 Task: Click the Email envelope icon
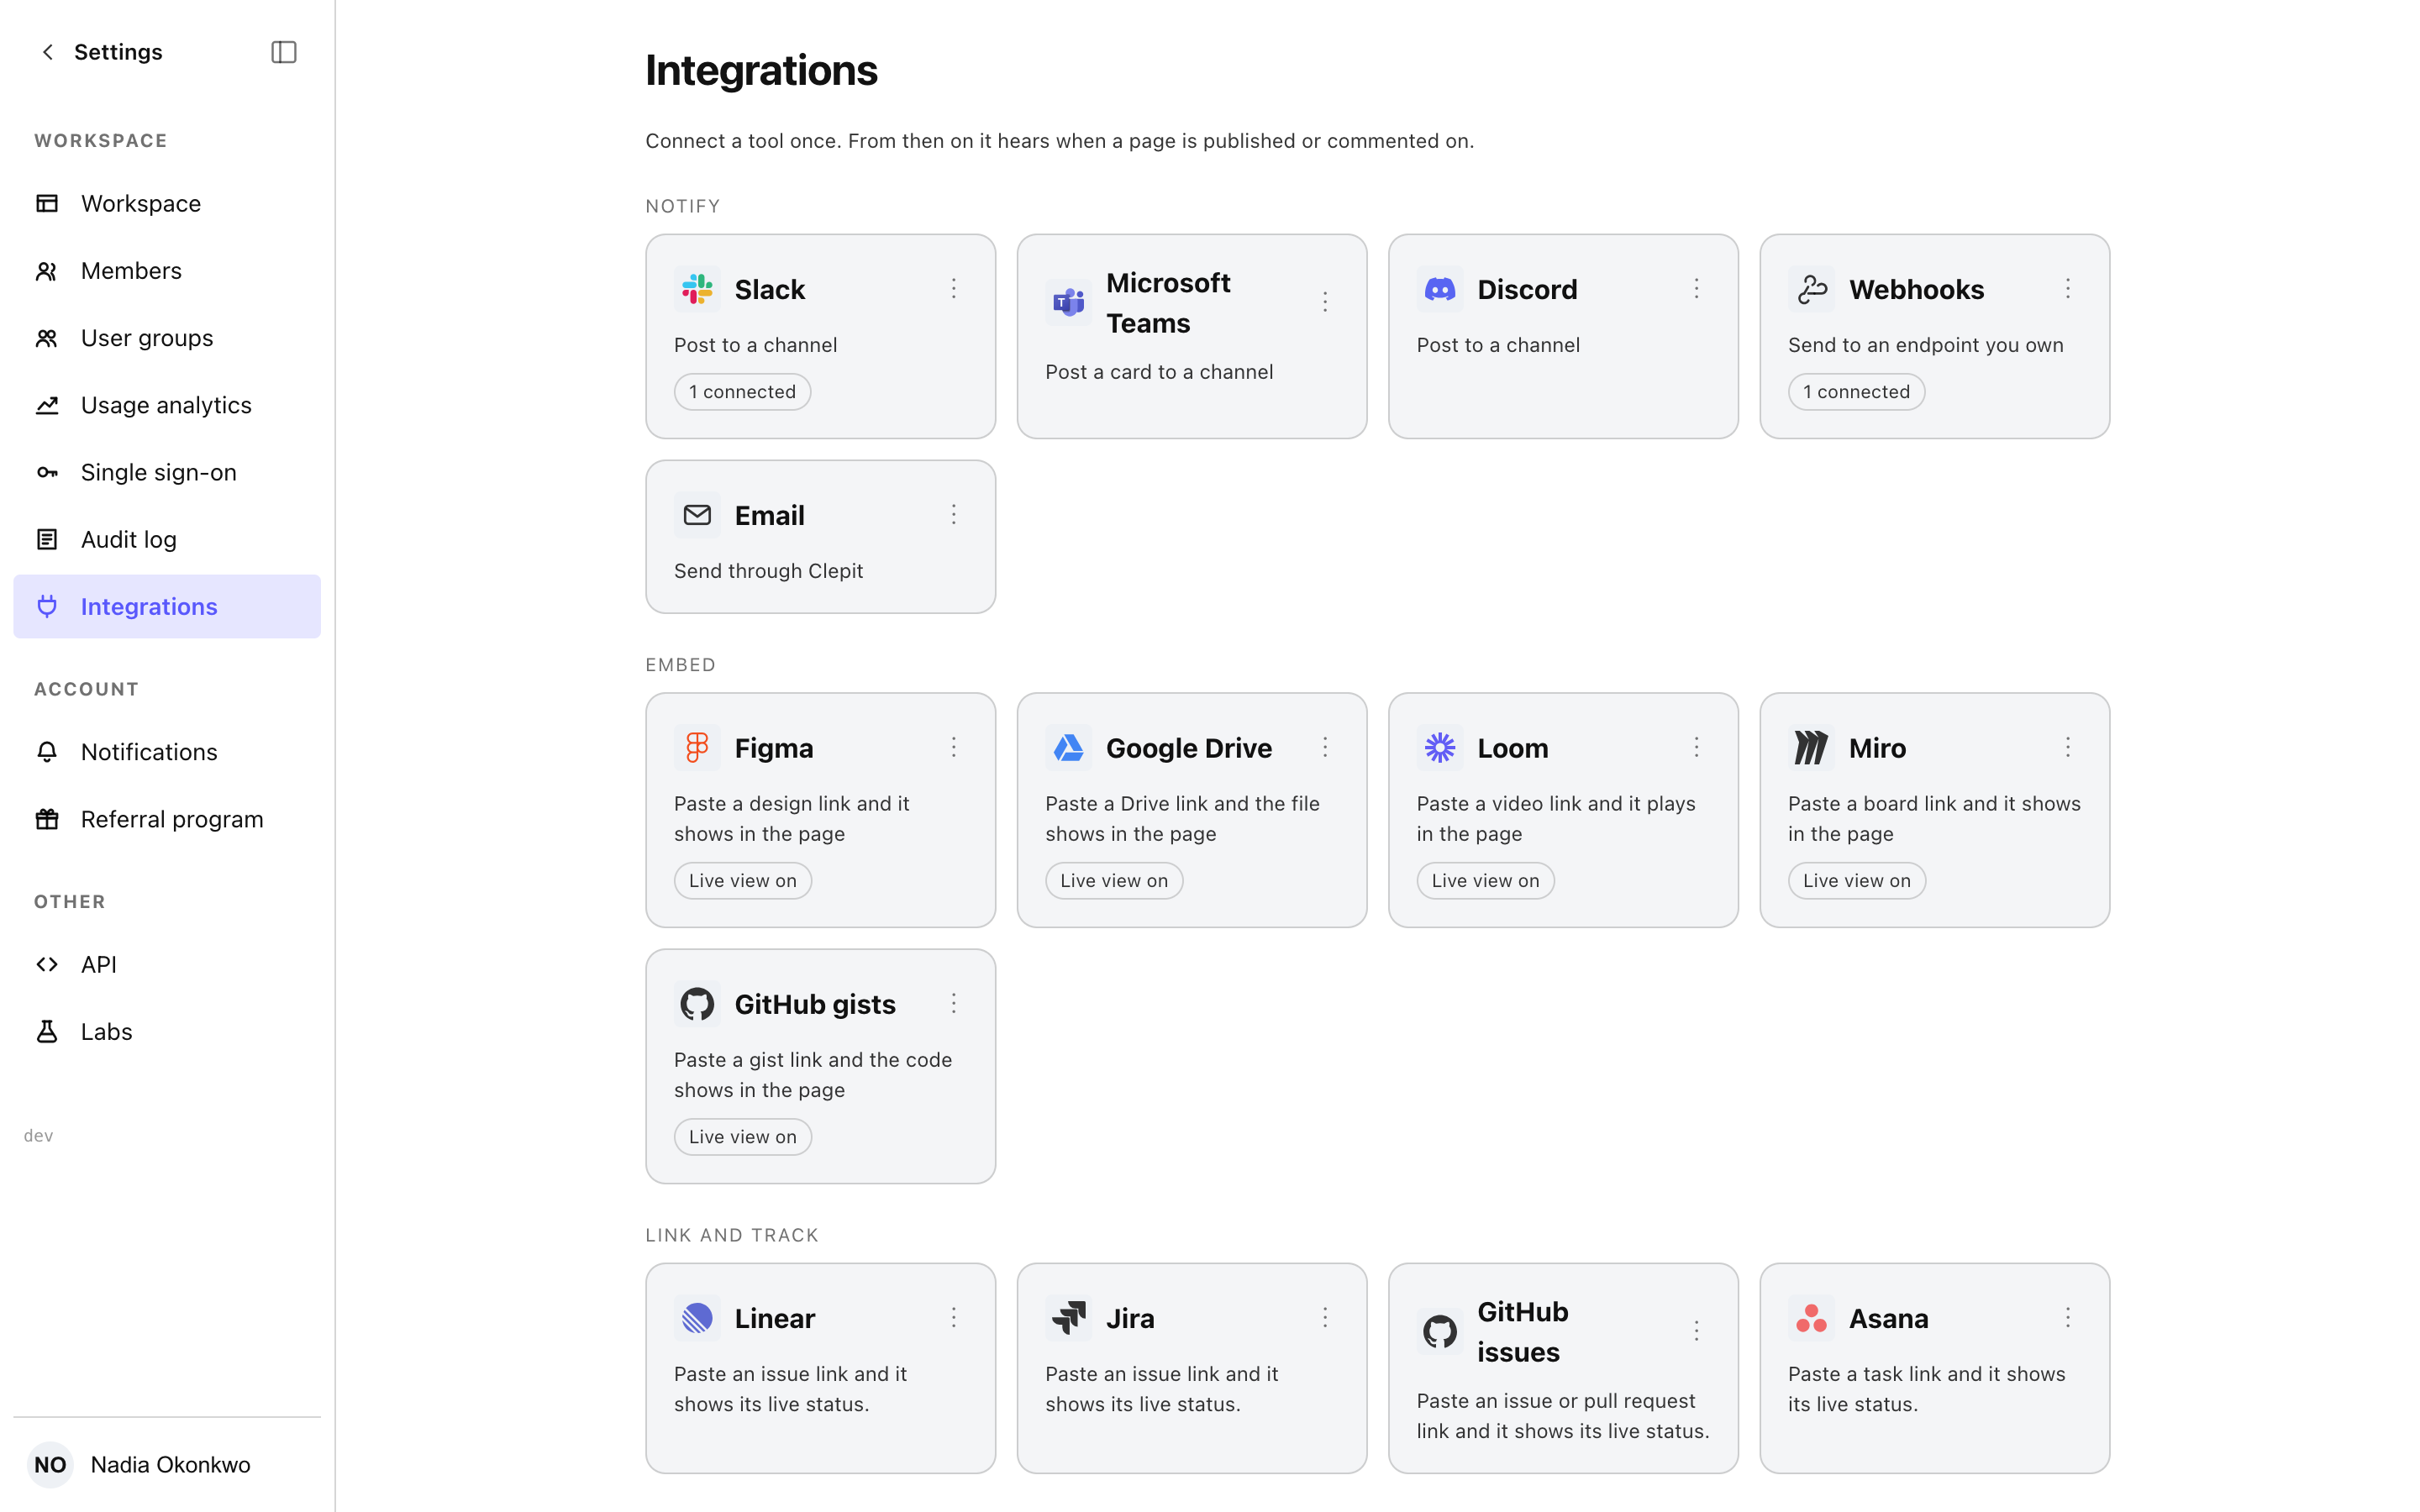click(697, 515)
